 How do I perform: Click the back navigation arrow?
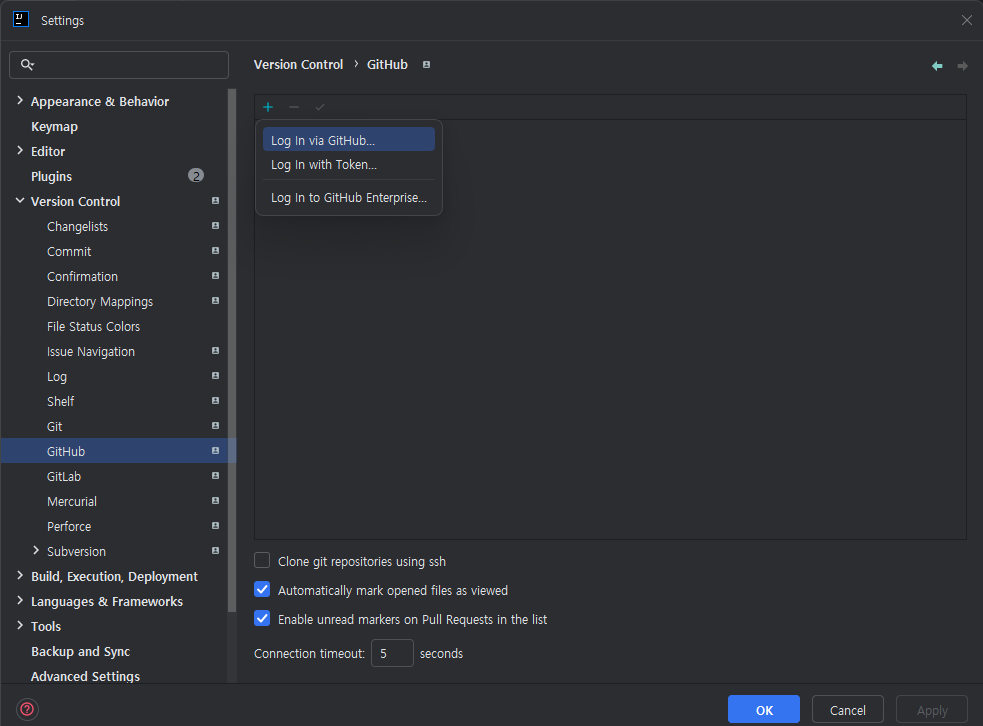[937, 66]
